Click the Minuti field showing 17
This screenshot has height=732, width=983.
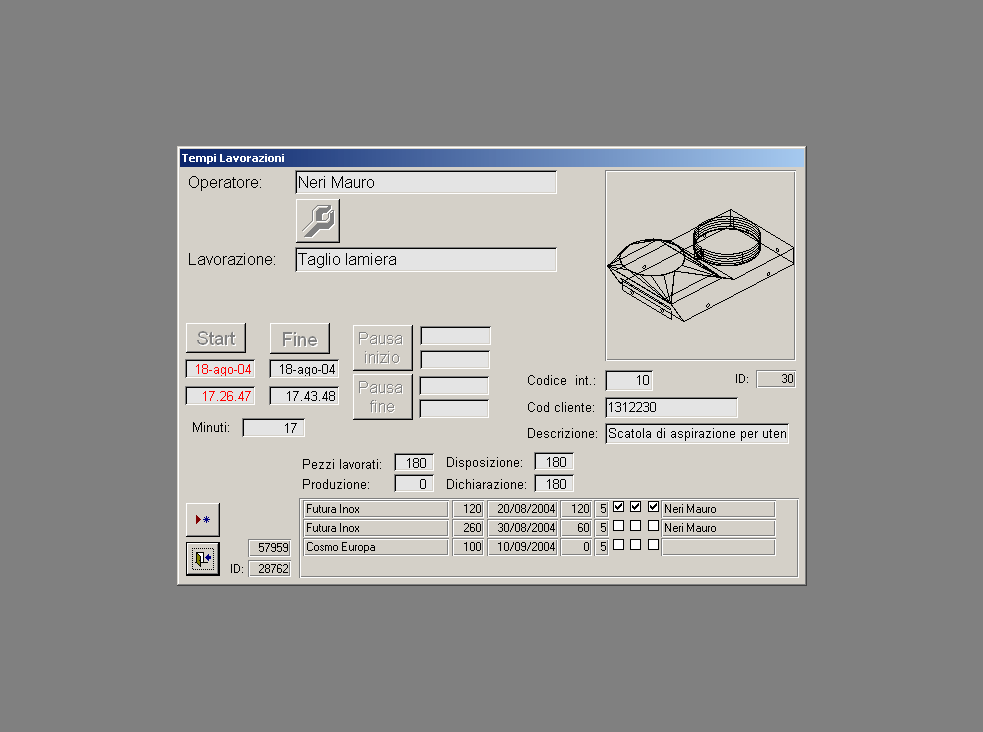[x=273, y=428]
